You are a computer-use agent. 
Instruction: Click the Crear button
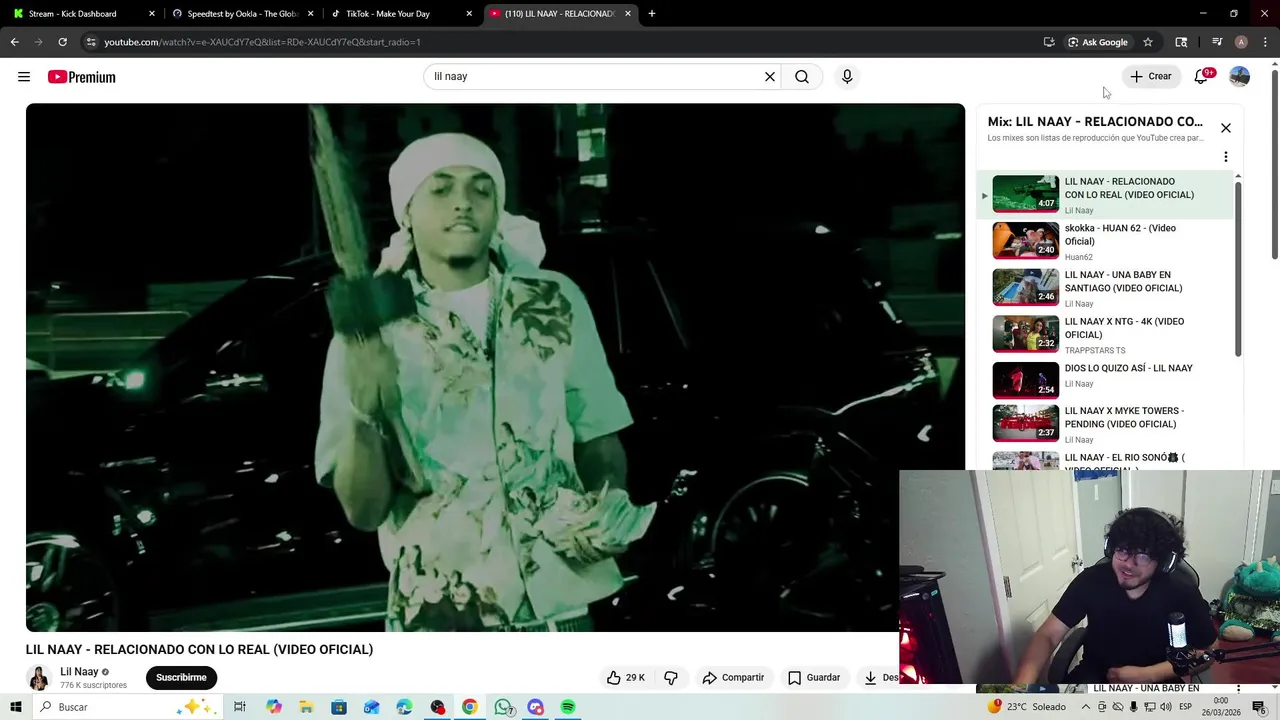click(1151, 77)
